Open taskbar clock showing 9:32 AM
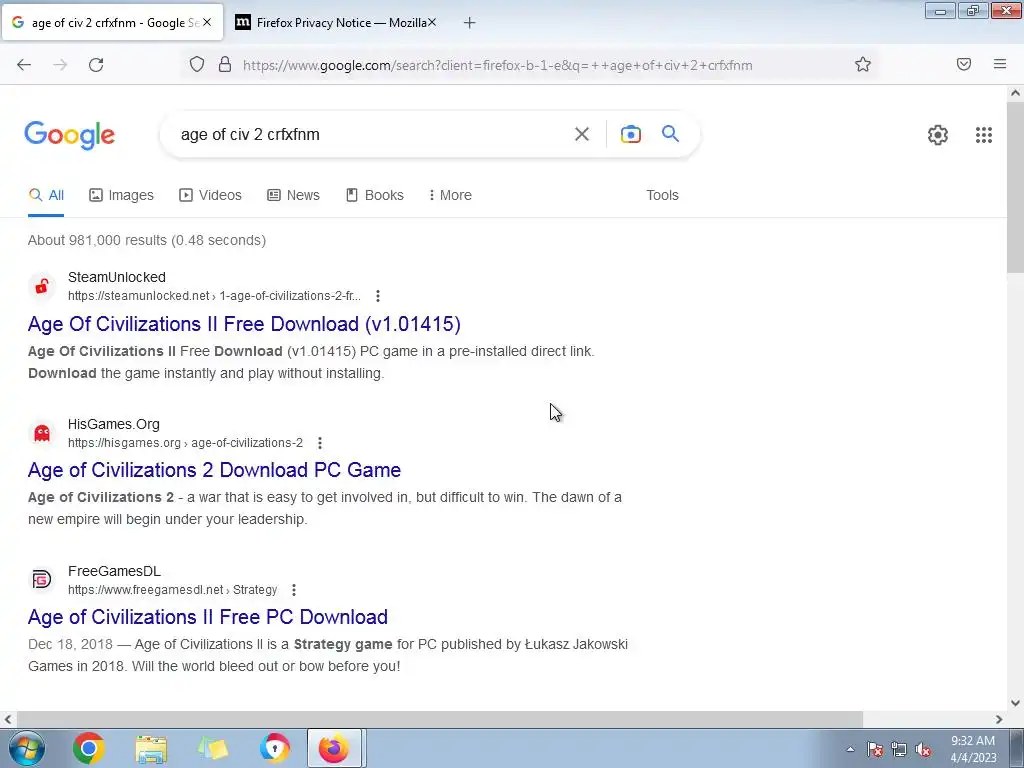Image resolution: width=1024 pixels, height=768 pixels. click(x=973, y=749)
